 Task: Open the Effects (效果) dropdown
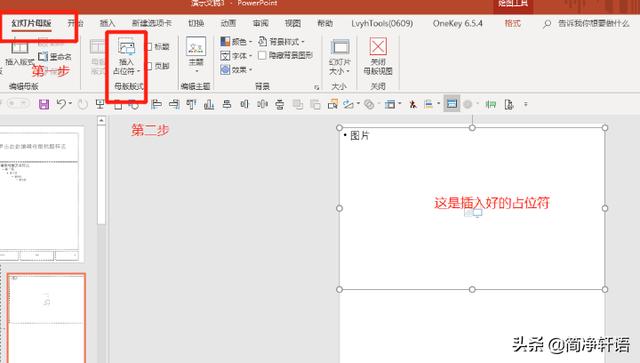coord(236,70)
